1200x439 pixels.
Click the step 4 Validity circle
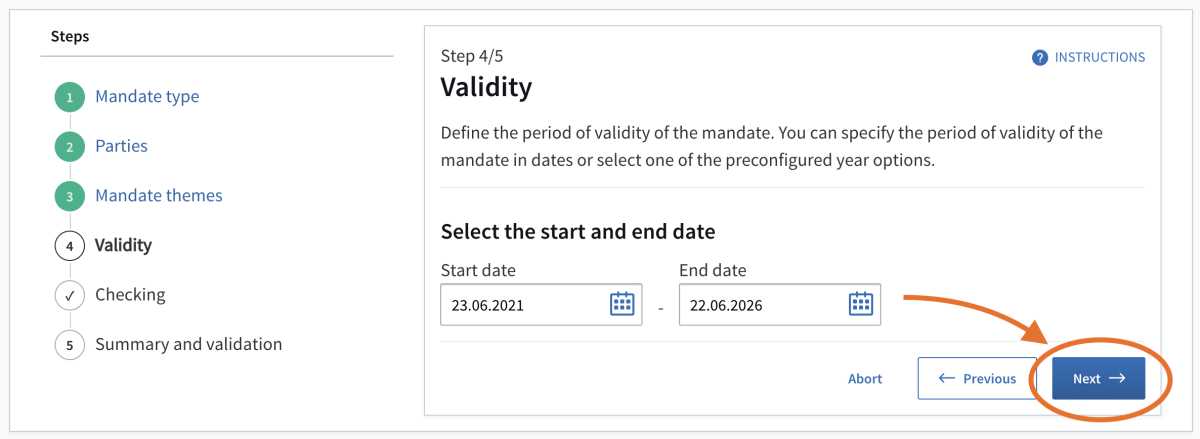(x=70, y=245)
